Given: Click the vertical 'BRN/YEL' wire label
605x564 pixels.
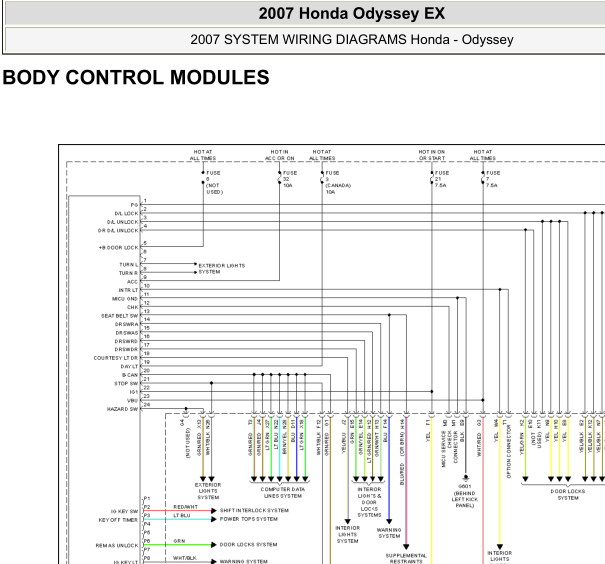Looking at the screenshot, I should [x=285, y=444].
